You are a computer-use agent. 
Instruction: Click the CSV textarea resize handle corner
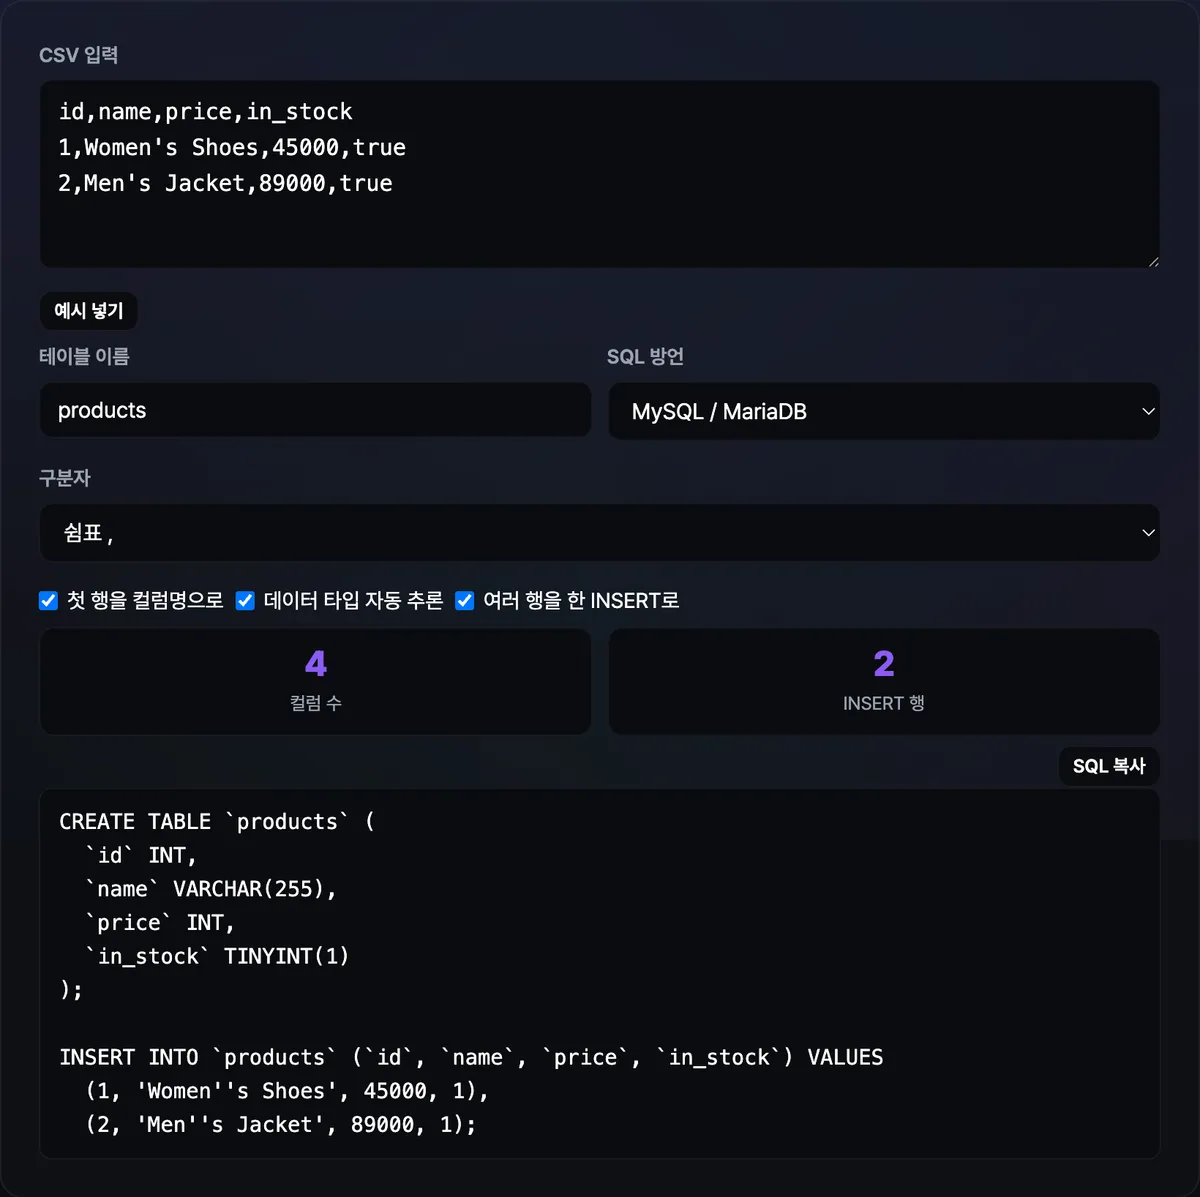click(x=1153, y=261)
